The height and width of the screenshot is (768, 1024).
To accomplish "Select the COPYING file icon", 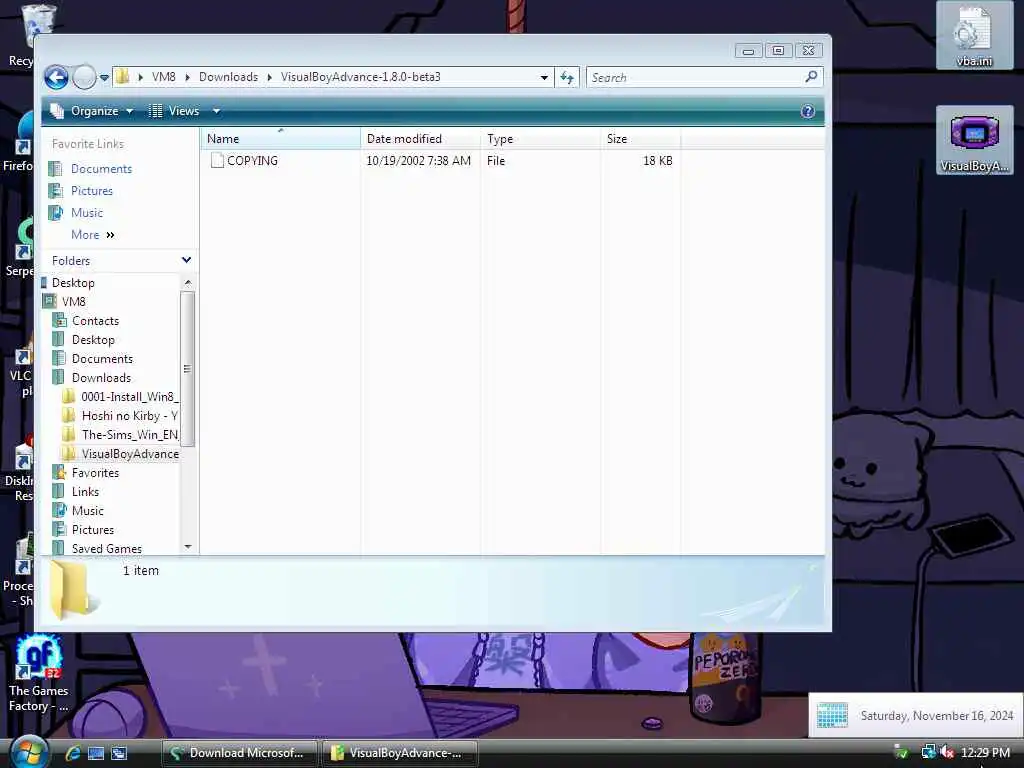I will click(217, 161).
